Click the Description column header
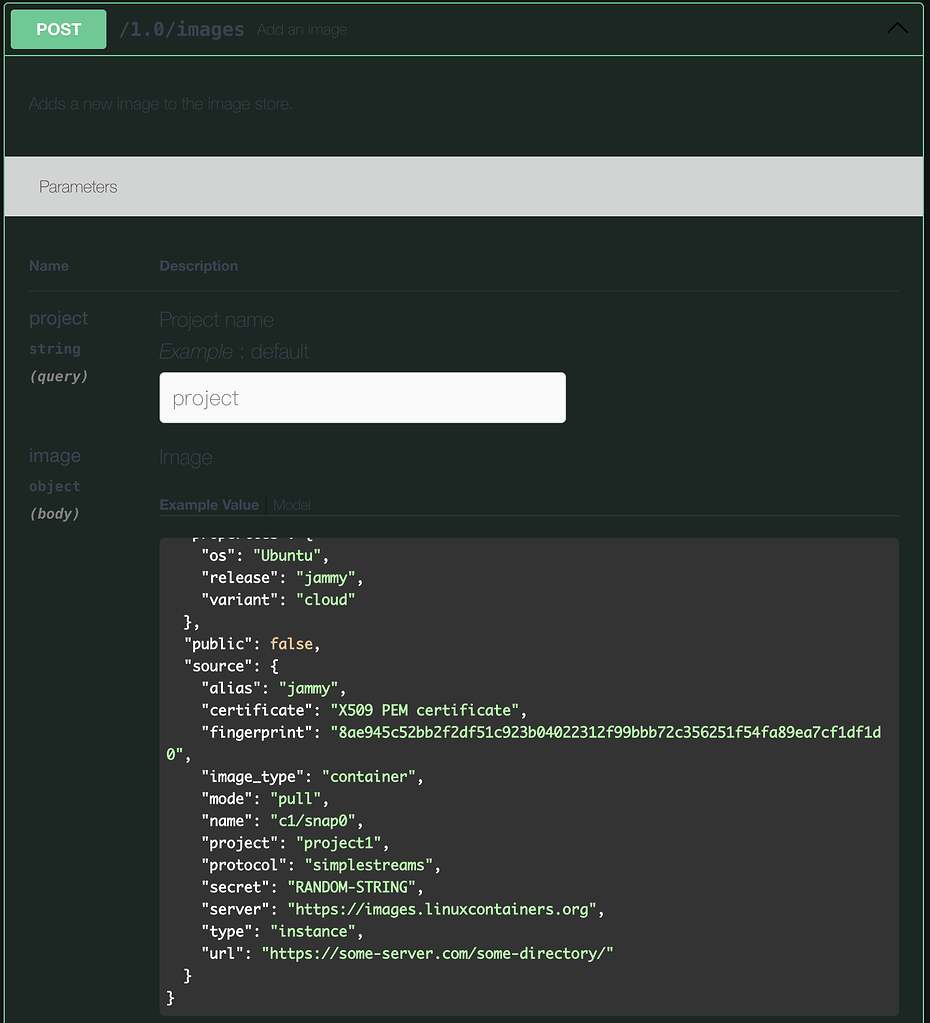Viewport: 930px width, 1023px height. tap(198, 266)
